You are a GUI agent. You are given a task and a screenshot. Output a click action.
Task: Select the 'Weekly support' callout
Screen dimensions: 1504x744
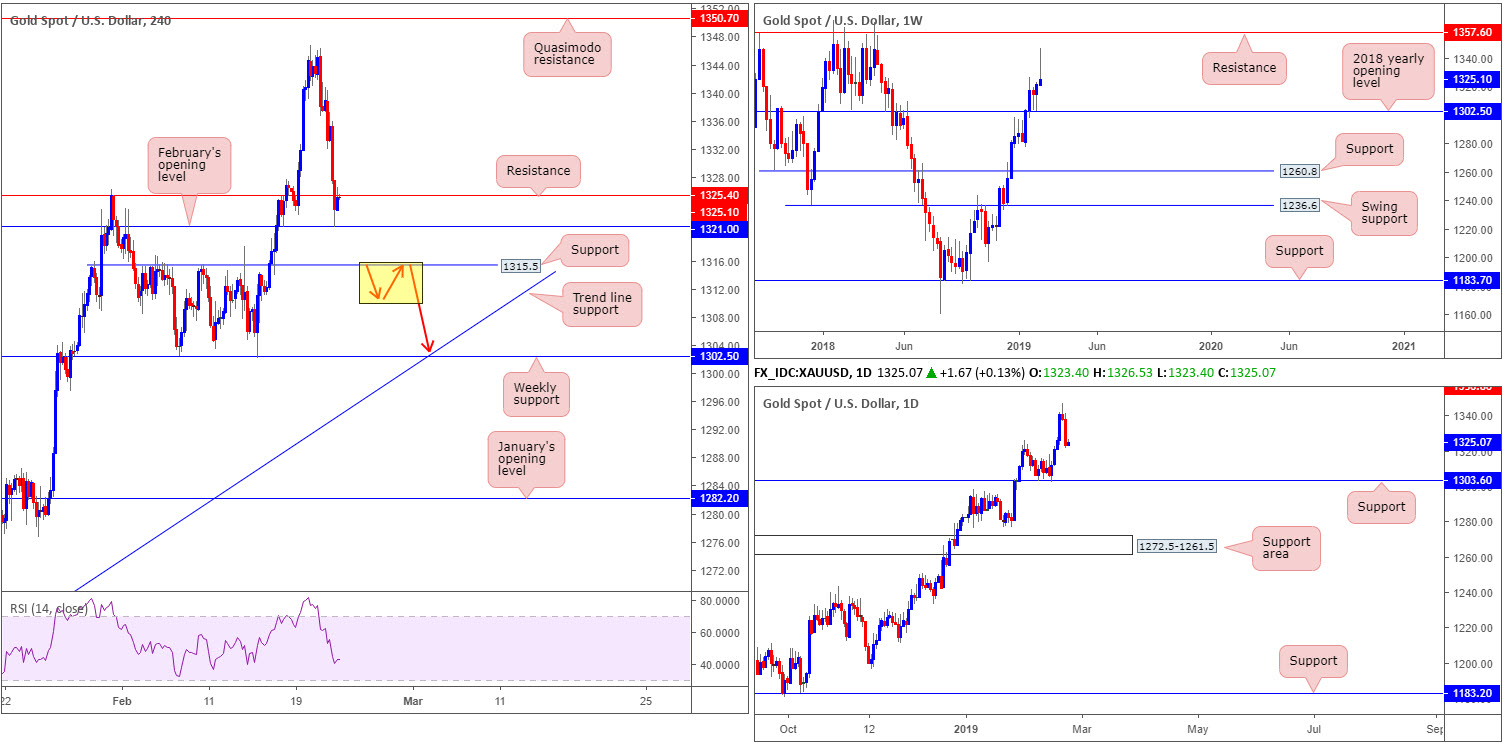pyautogui.click(x=536, y=394)
